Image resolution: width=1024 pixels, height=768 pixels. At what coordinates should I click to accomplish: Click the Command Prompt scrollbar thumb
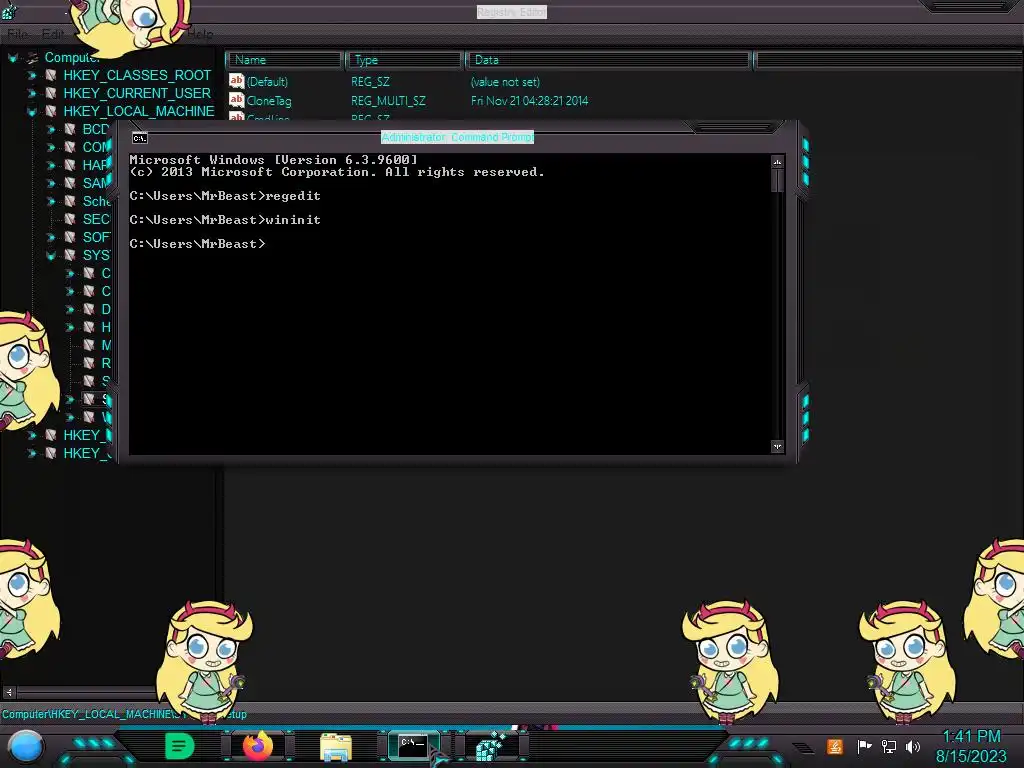777,180
